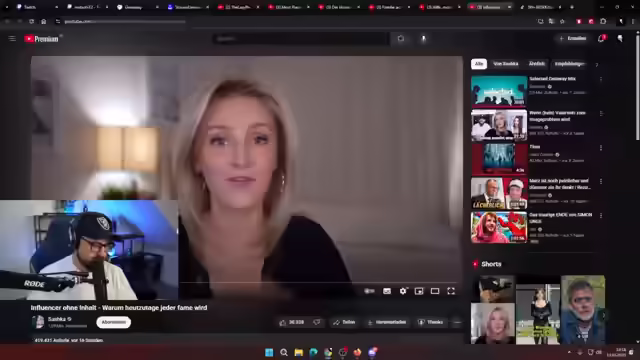Select the Ähnlich filter chip
This screenshot has width=640, height=360.
536,64
